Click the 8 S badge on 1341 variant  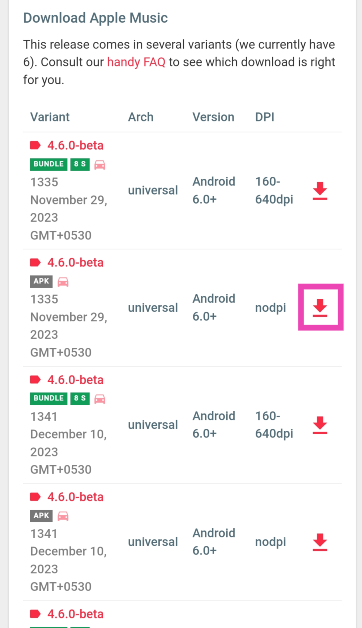(x=80, y=399)
